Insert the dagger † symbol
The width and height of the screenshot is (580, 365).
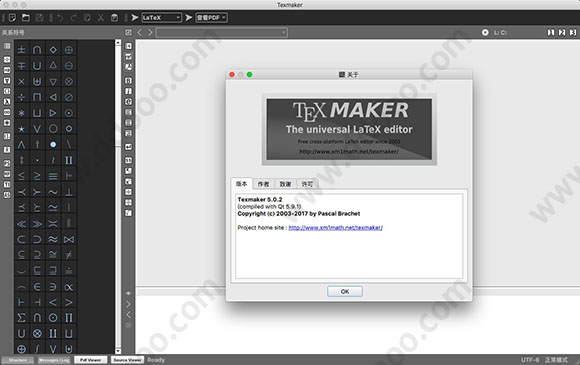[37, 144]
